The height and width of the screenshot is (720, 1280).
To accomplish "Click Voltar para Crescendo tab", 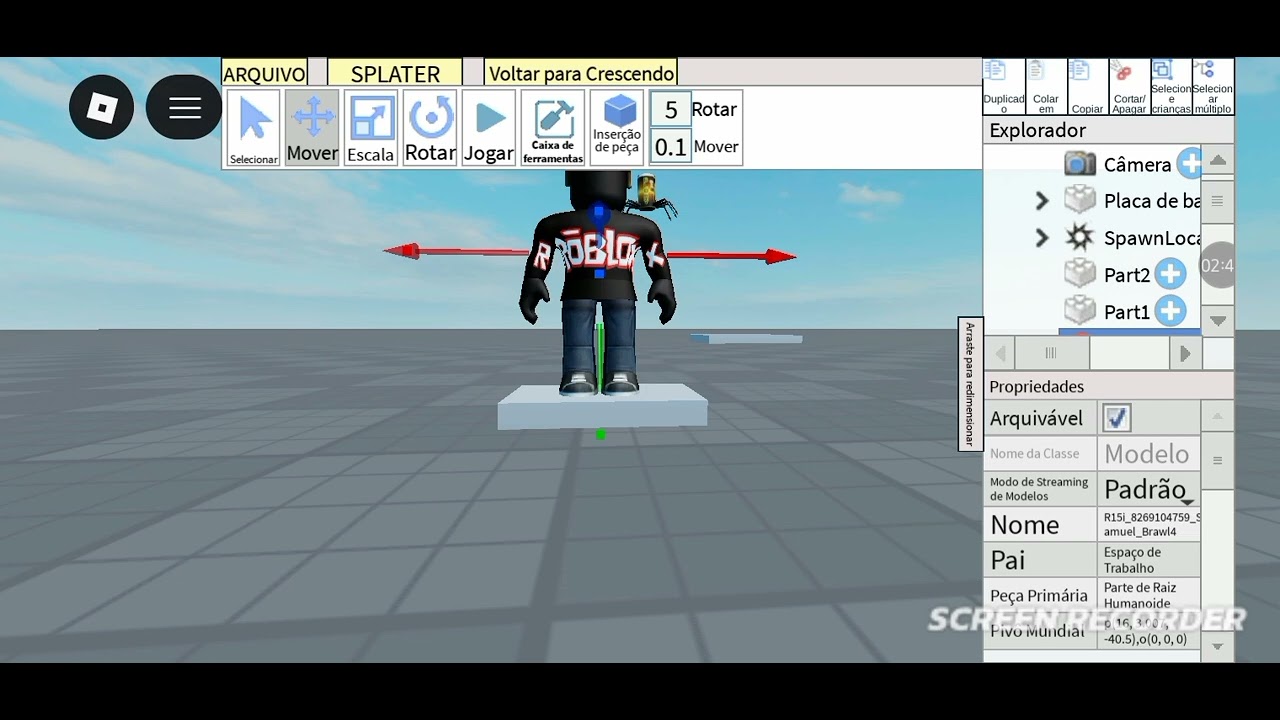I will point(581,74).
